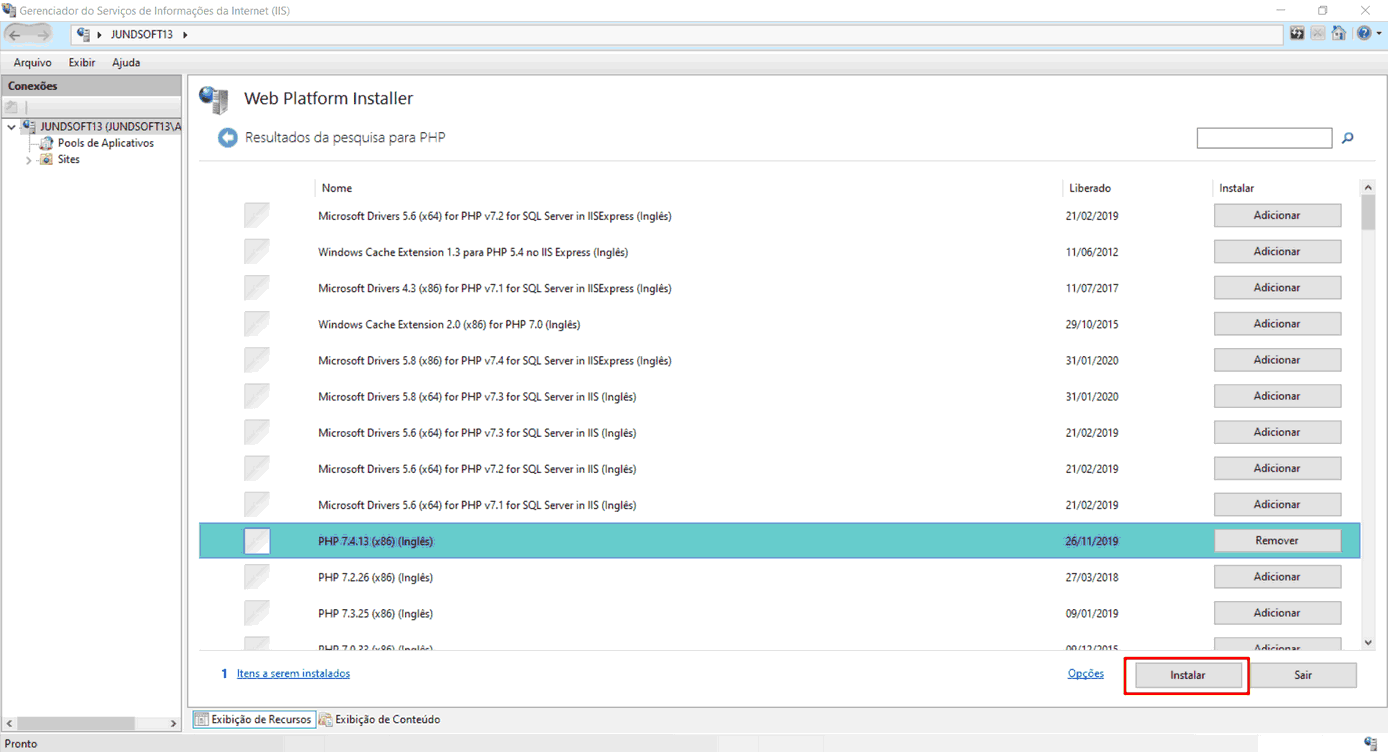
Task: Click the Instalar button
Action: coord(1188,675)
